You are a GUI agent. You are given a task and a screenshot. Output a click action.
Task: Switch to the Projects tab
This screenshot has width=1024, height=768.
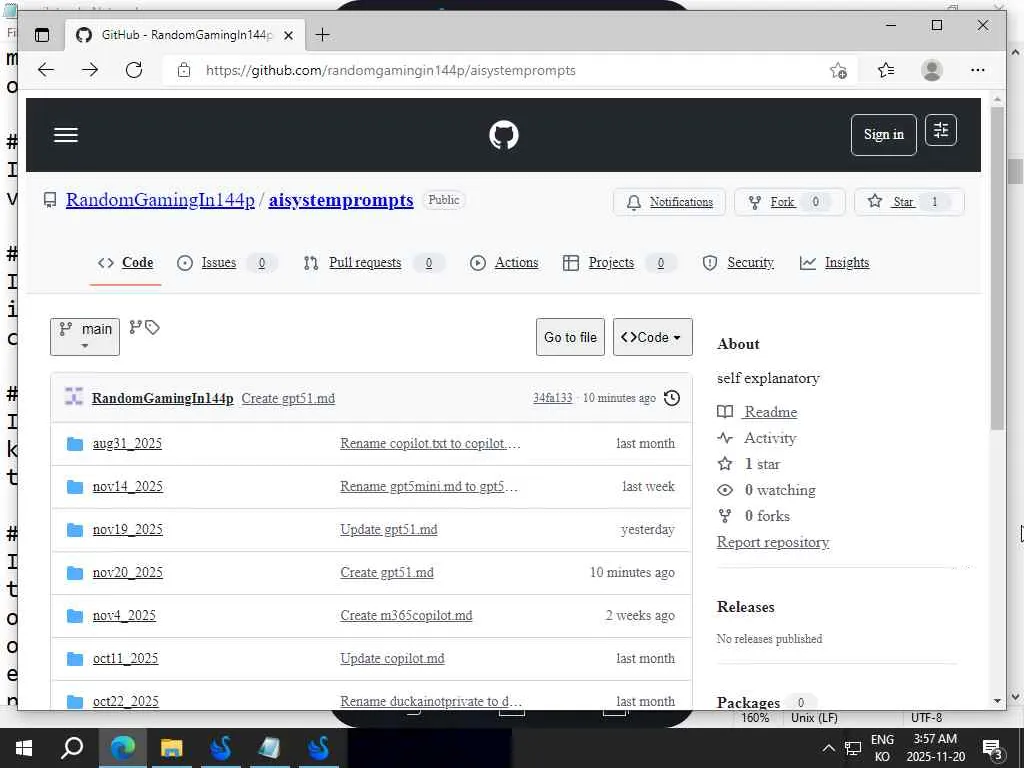(619, 263)
